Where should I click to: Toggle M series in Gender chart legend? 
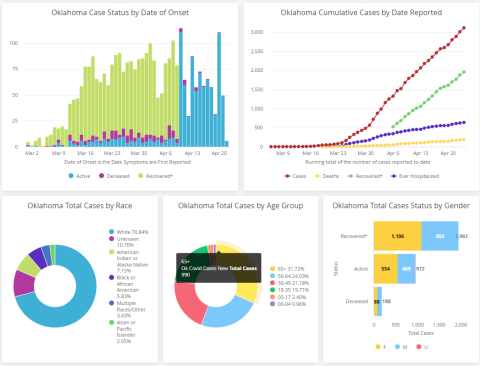tap(401, 347)
